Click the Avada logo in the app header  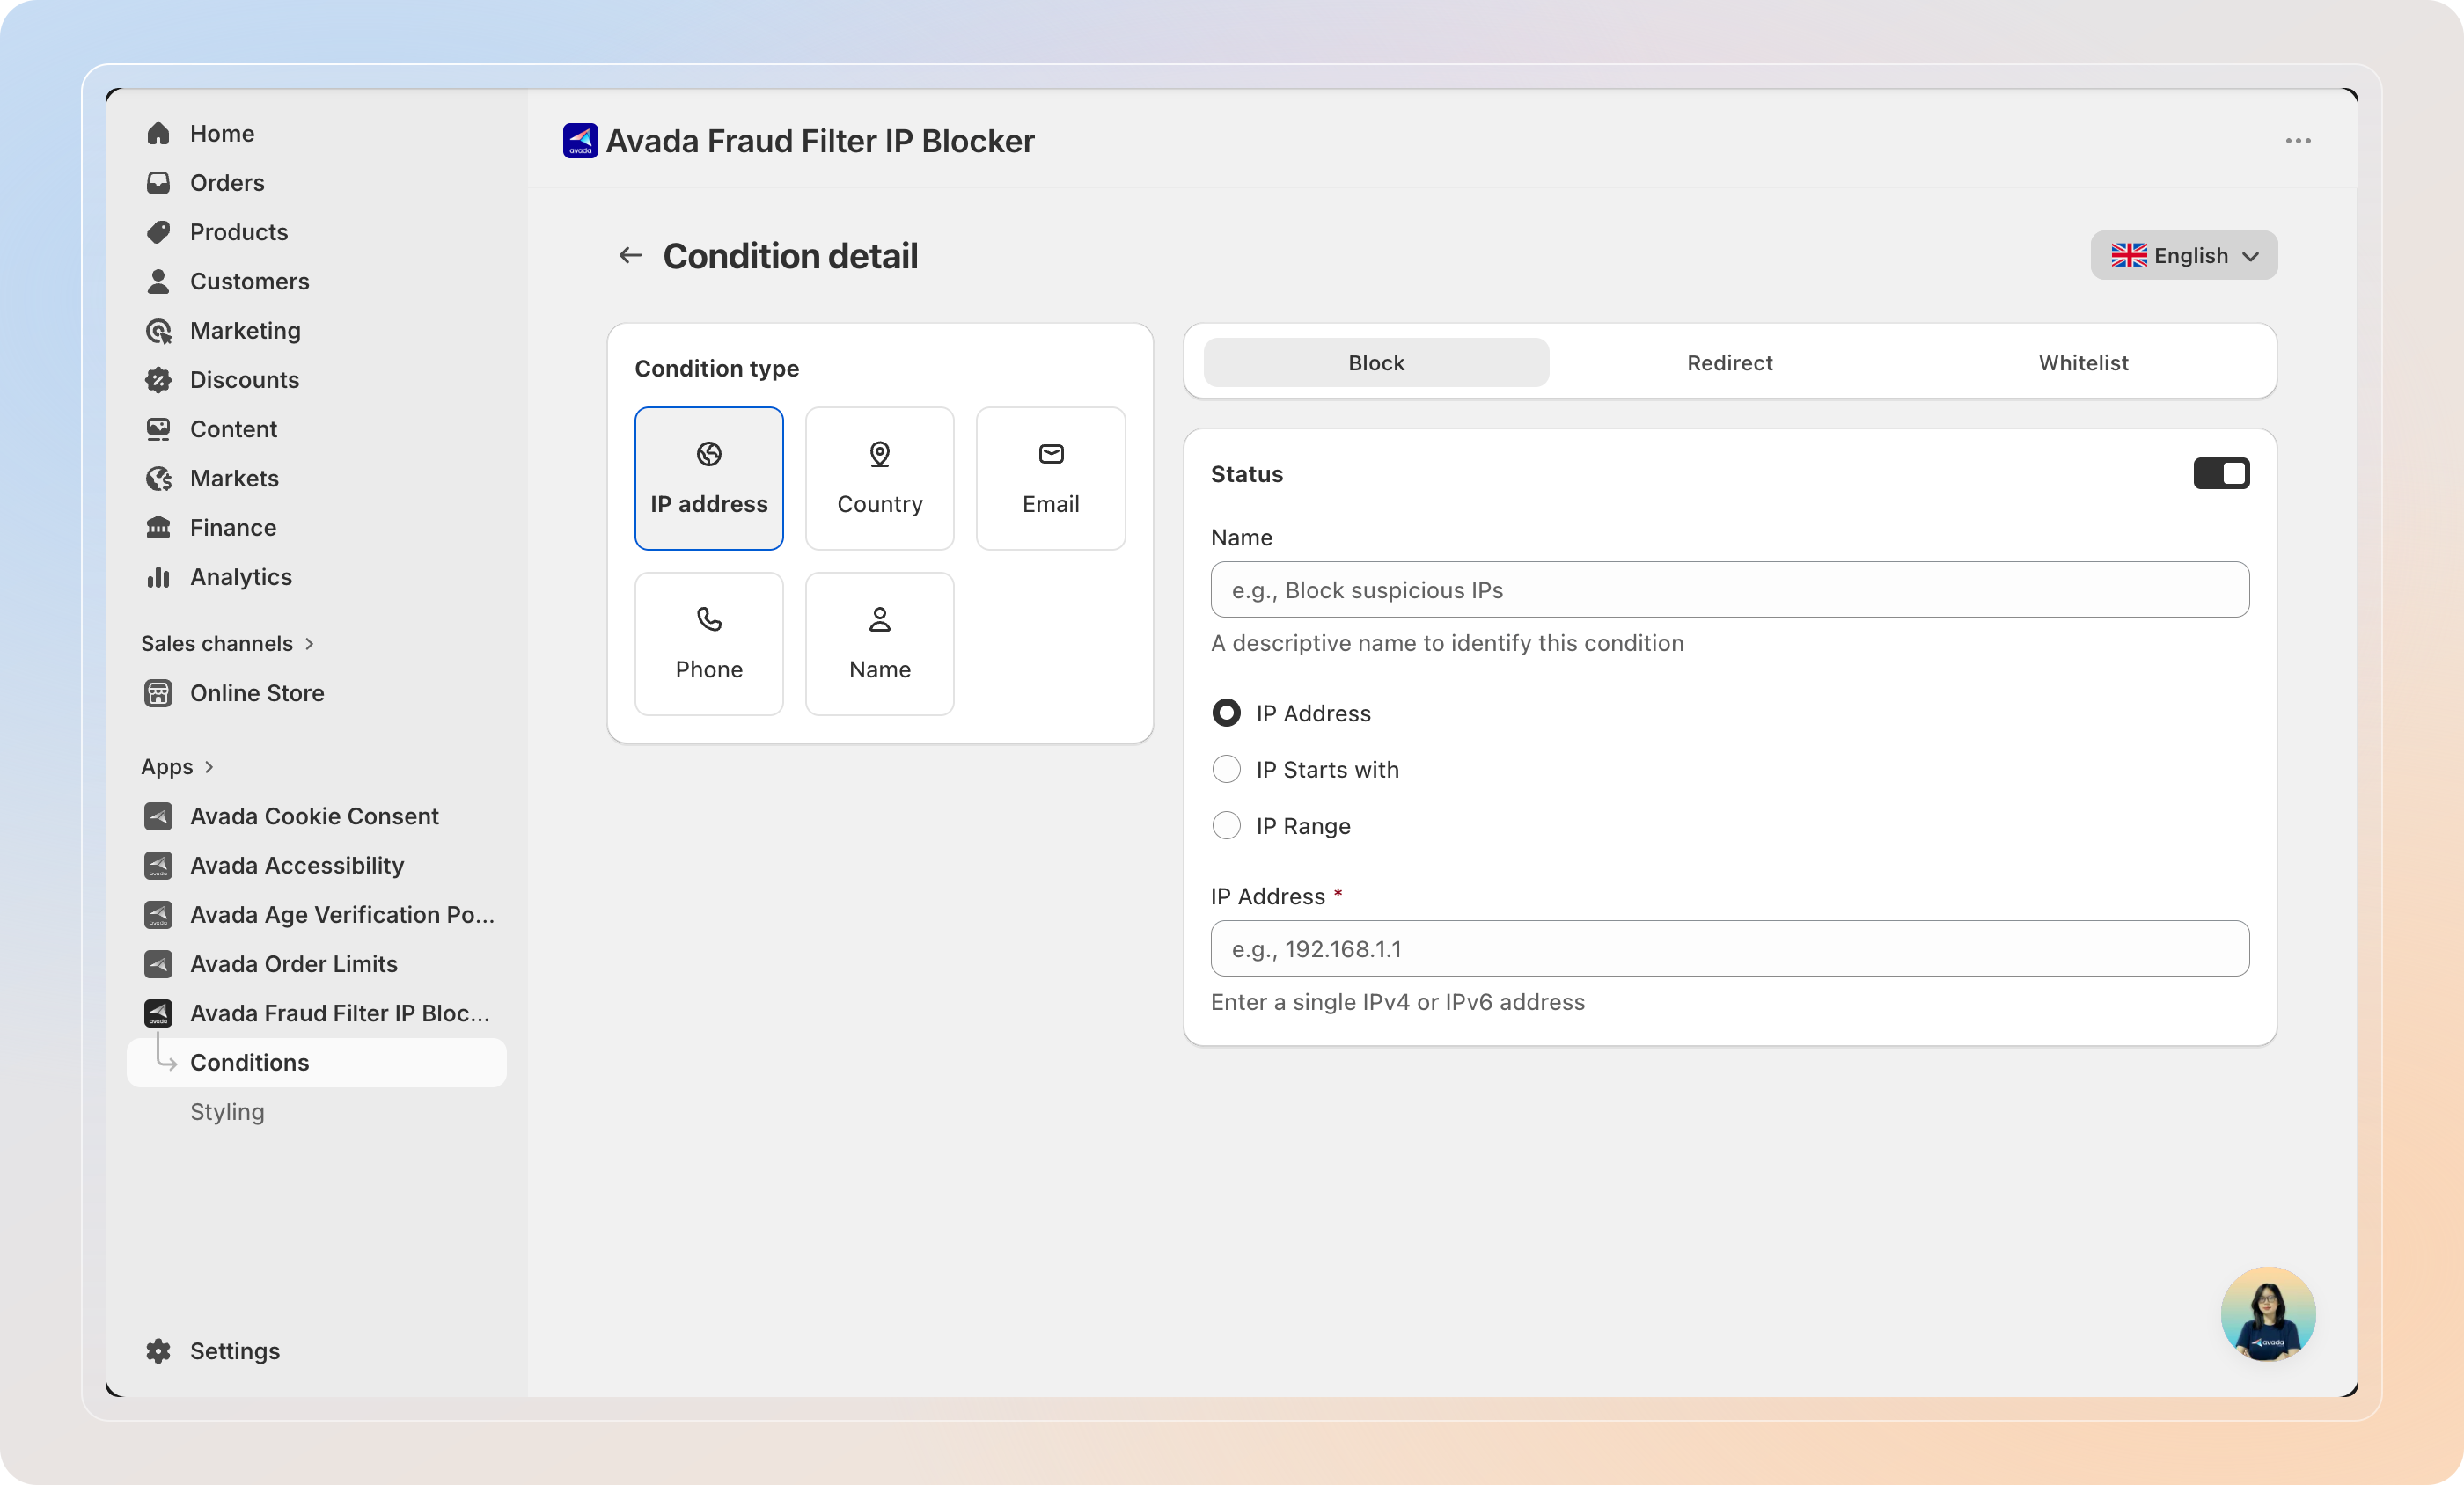(580, 141)
